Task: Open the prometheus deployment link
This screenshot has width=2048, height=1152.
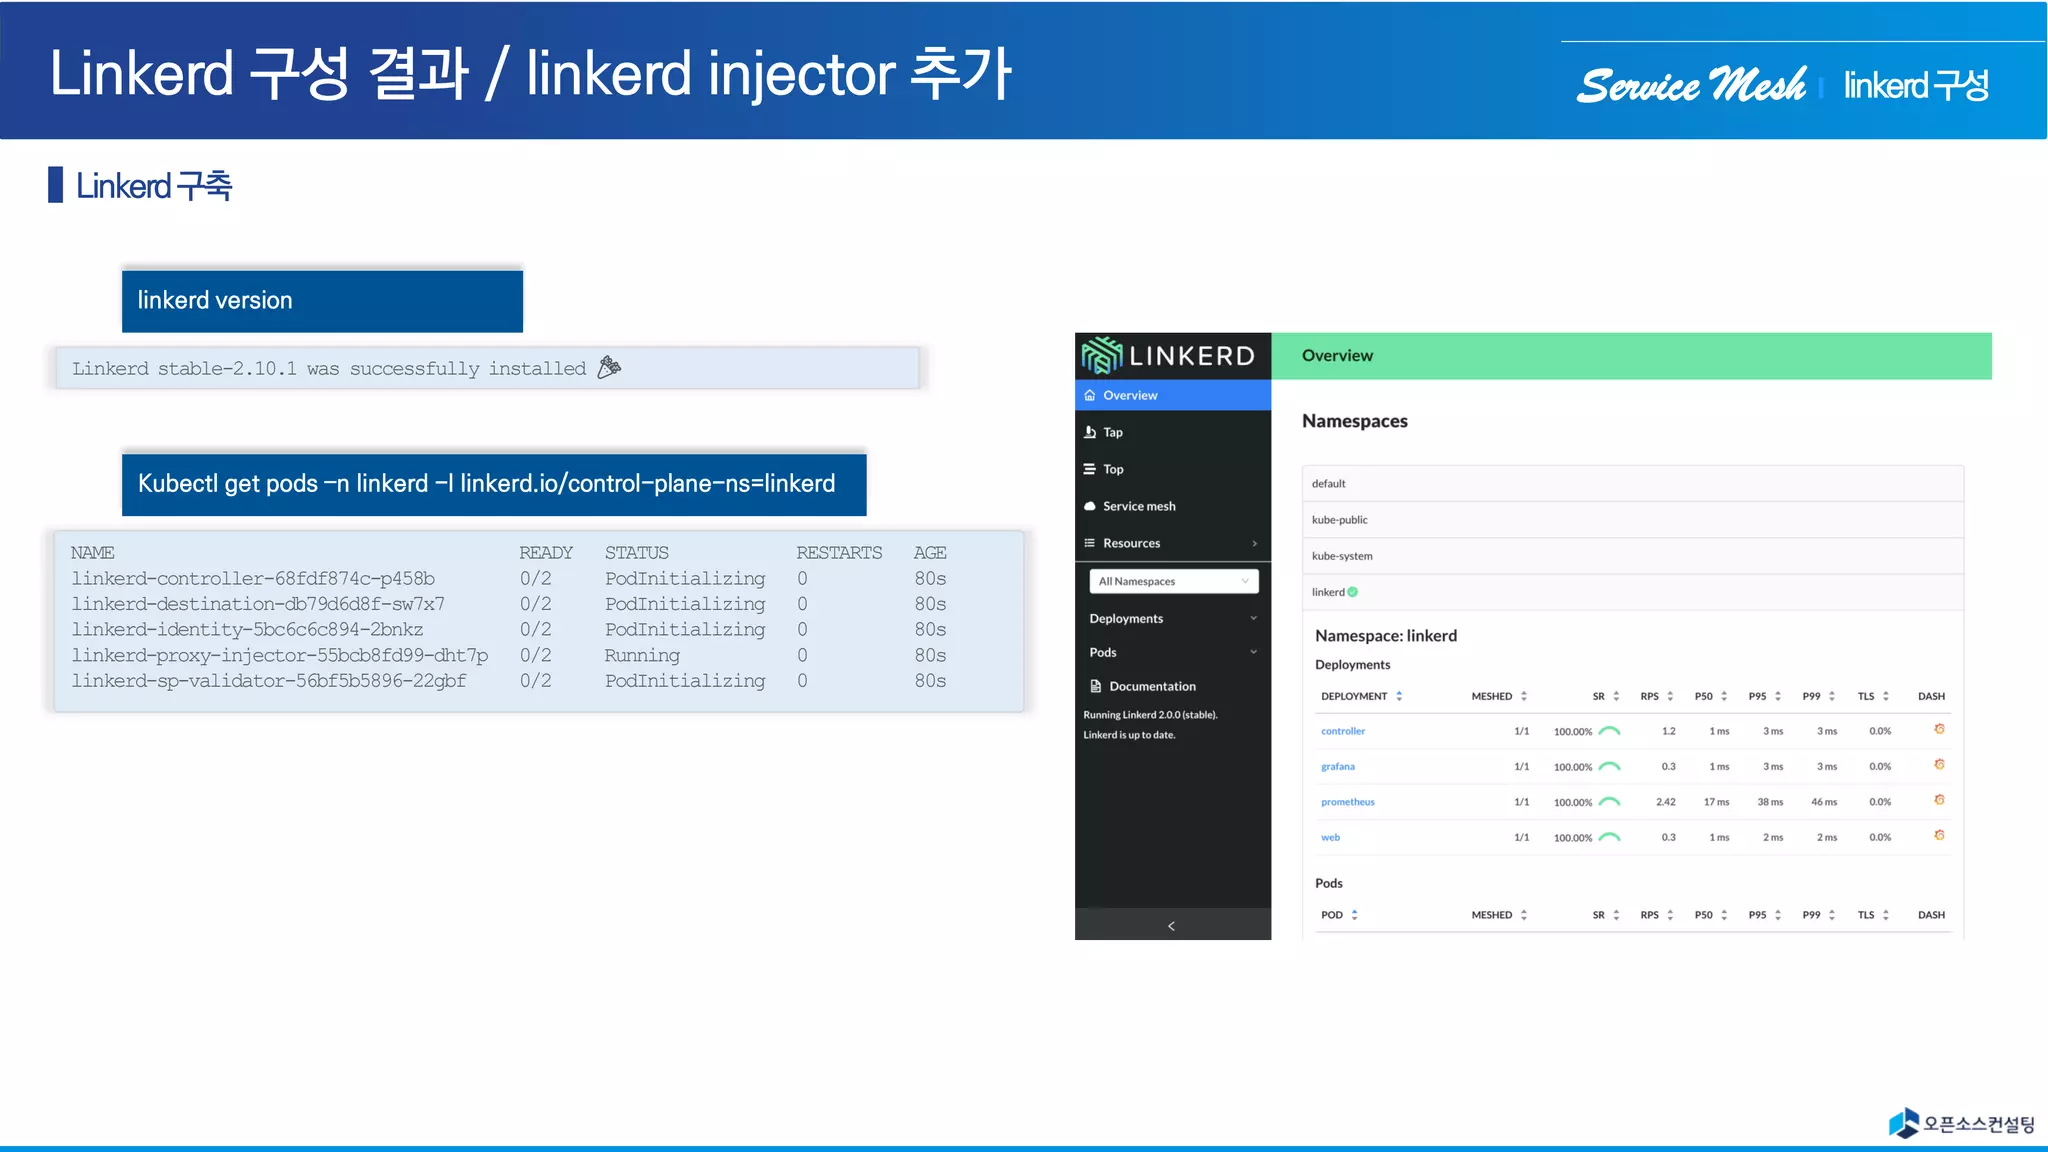Action: [1347, 802]
